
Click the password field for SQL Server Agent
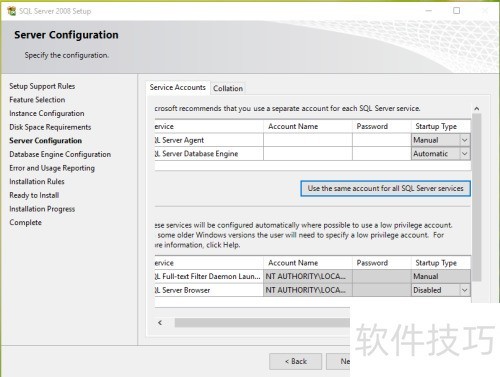tap(382, 140)
